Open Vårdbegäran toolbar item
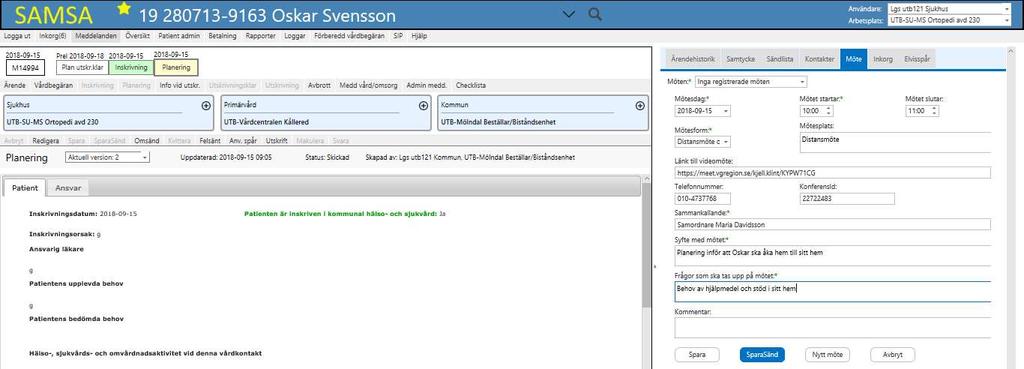Screen dimensions: 1024x369 coord(54,85)
